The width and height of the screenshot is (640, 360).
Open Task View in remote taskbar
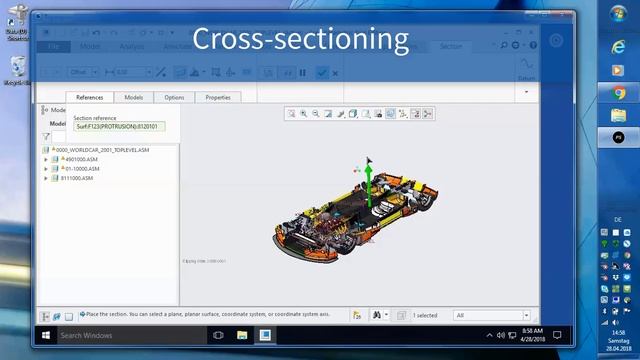218,335
